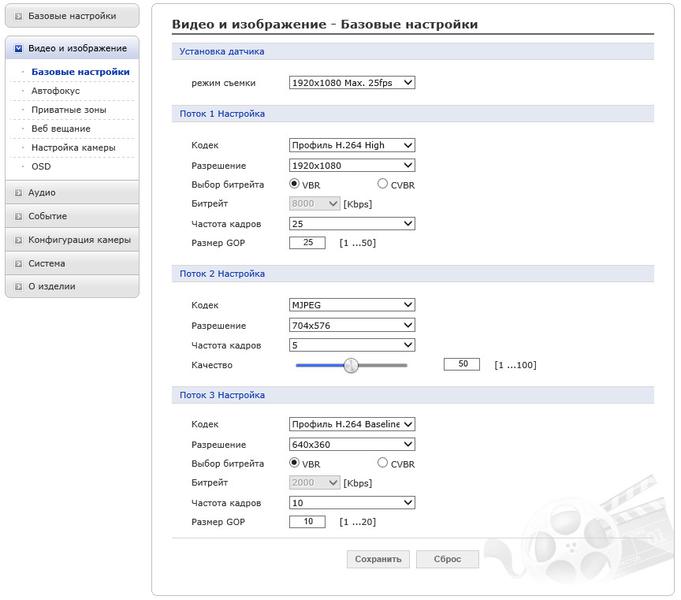The height and width of the screenshot is (600, 681).
Task: Open the режим съемки dropdown
Action: click(x=352, y=83)
